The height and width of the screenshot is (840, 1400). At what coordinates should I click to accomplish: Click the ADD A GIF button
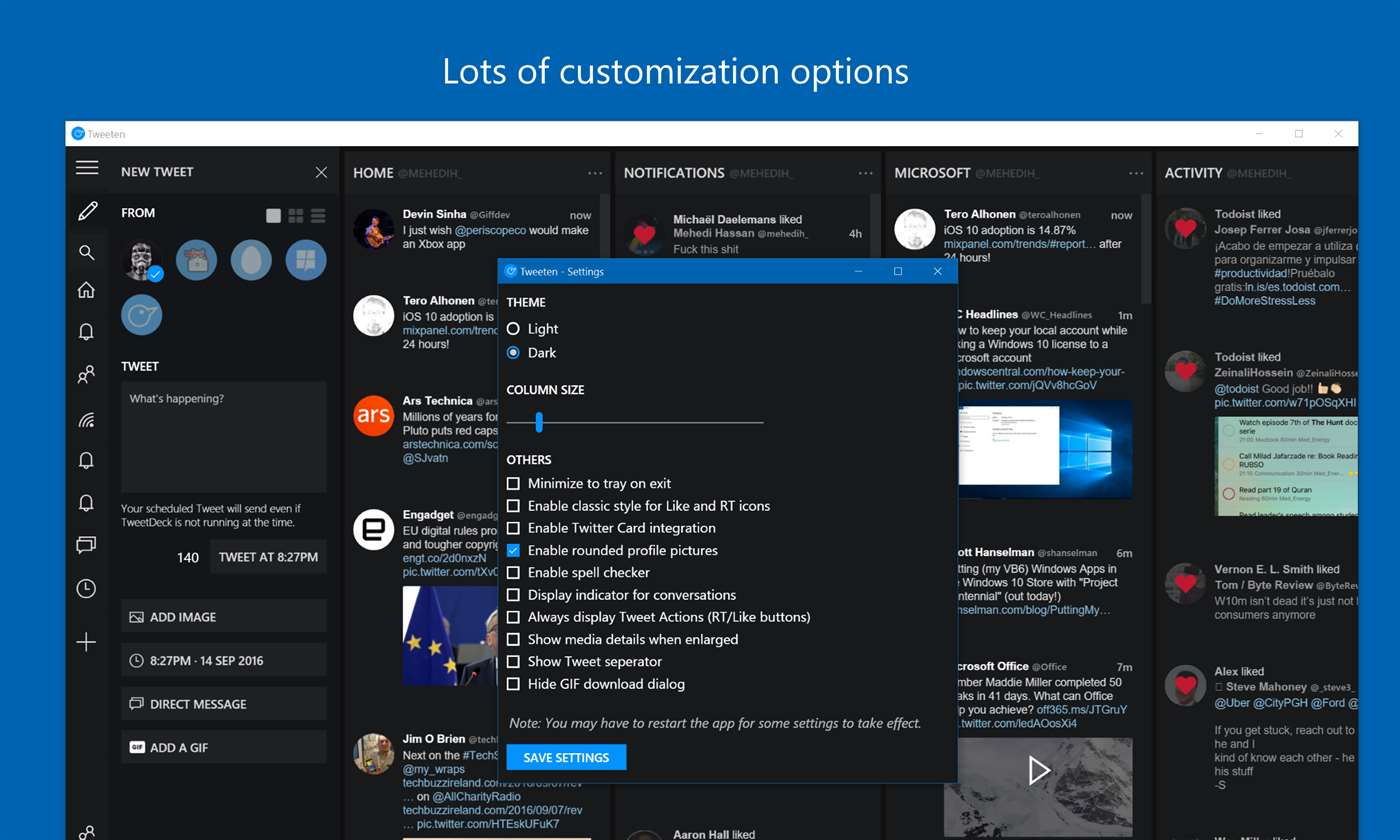[224, 748]
